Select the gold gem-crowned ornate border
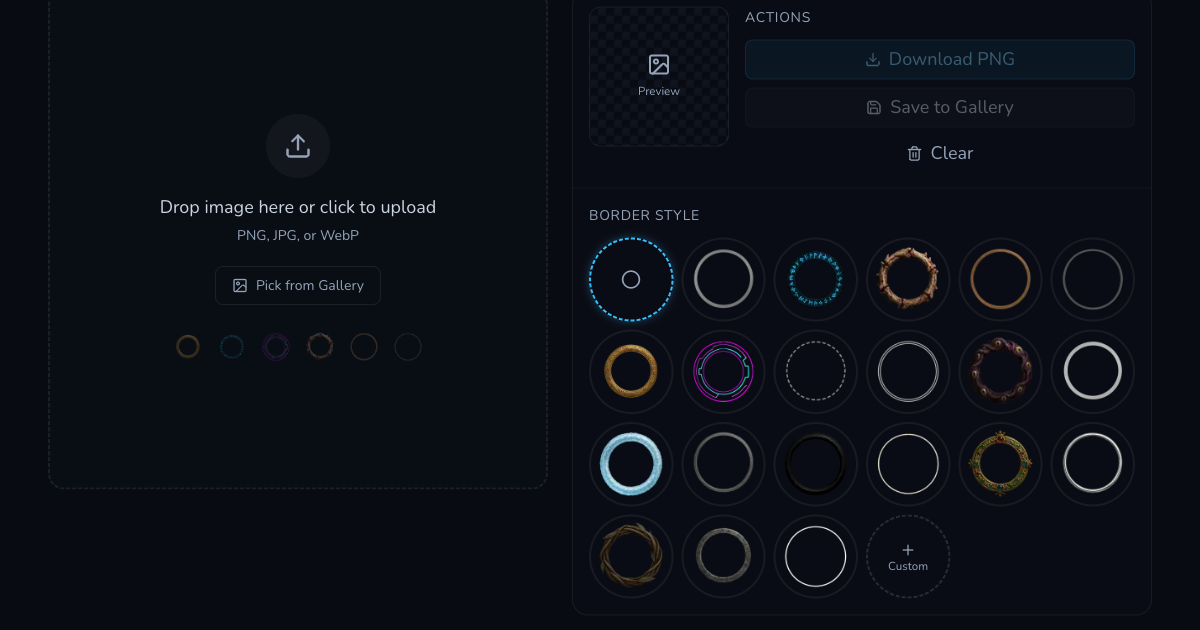Image resolution: width=1200 pixels, height=630 pixels. 1000,463
